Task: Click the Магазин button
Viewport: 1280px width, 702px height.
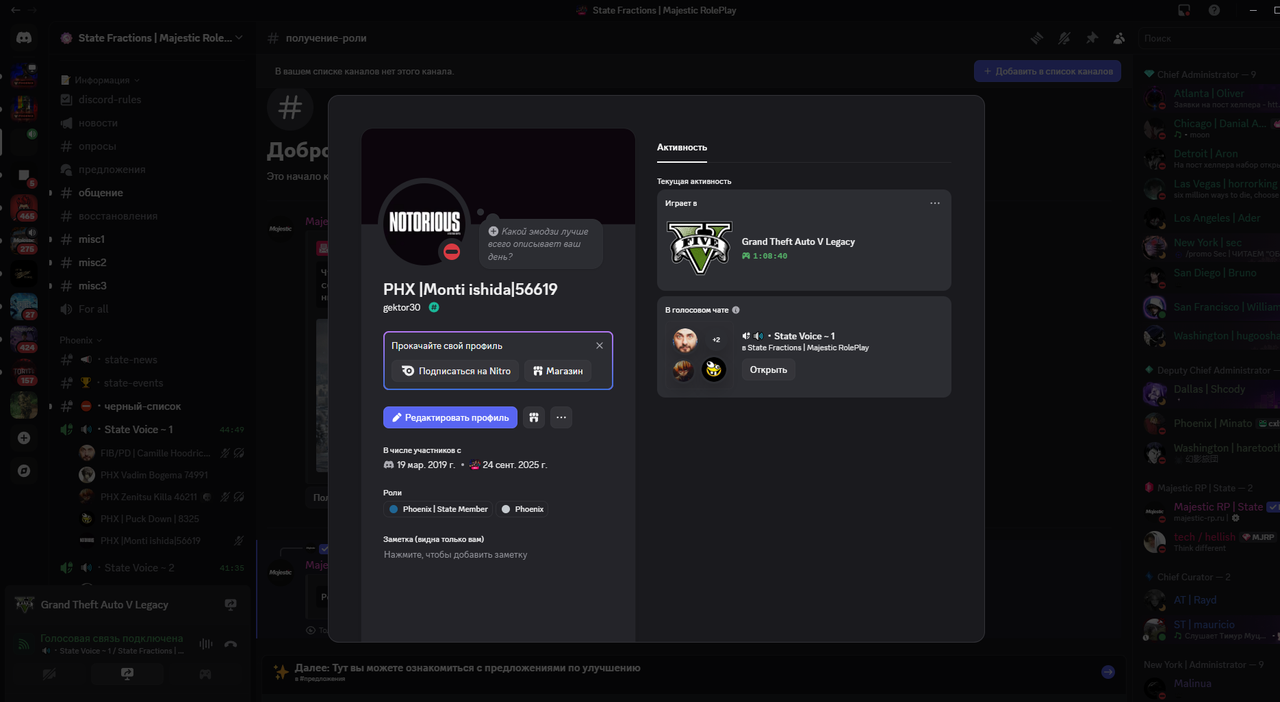Action: click(558, 371)
